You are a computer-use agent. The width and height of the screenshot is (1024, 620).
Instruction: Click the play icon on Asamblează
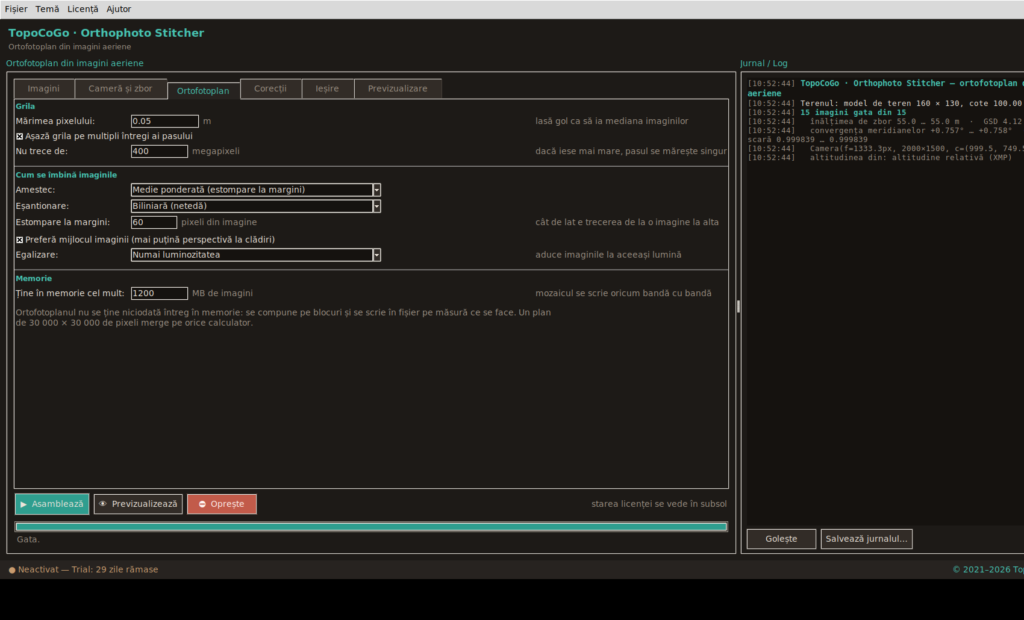click(x=24, y=504)
